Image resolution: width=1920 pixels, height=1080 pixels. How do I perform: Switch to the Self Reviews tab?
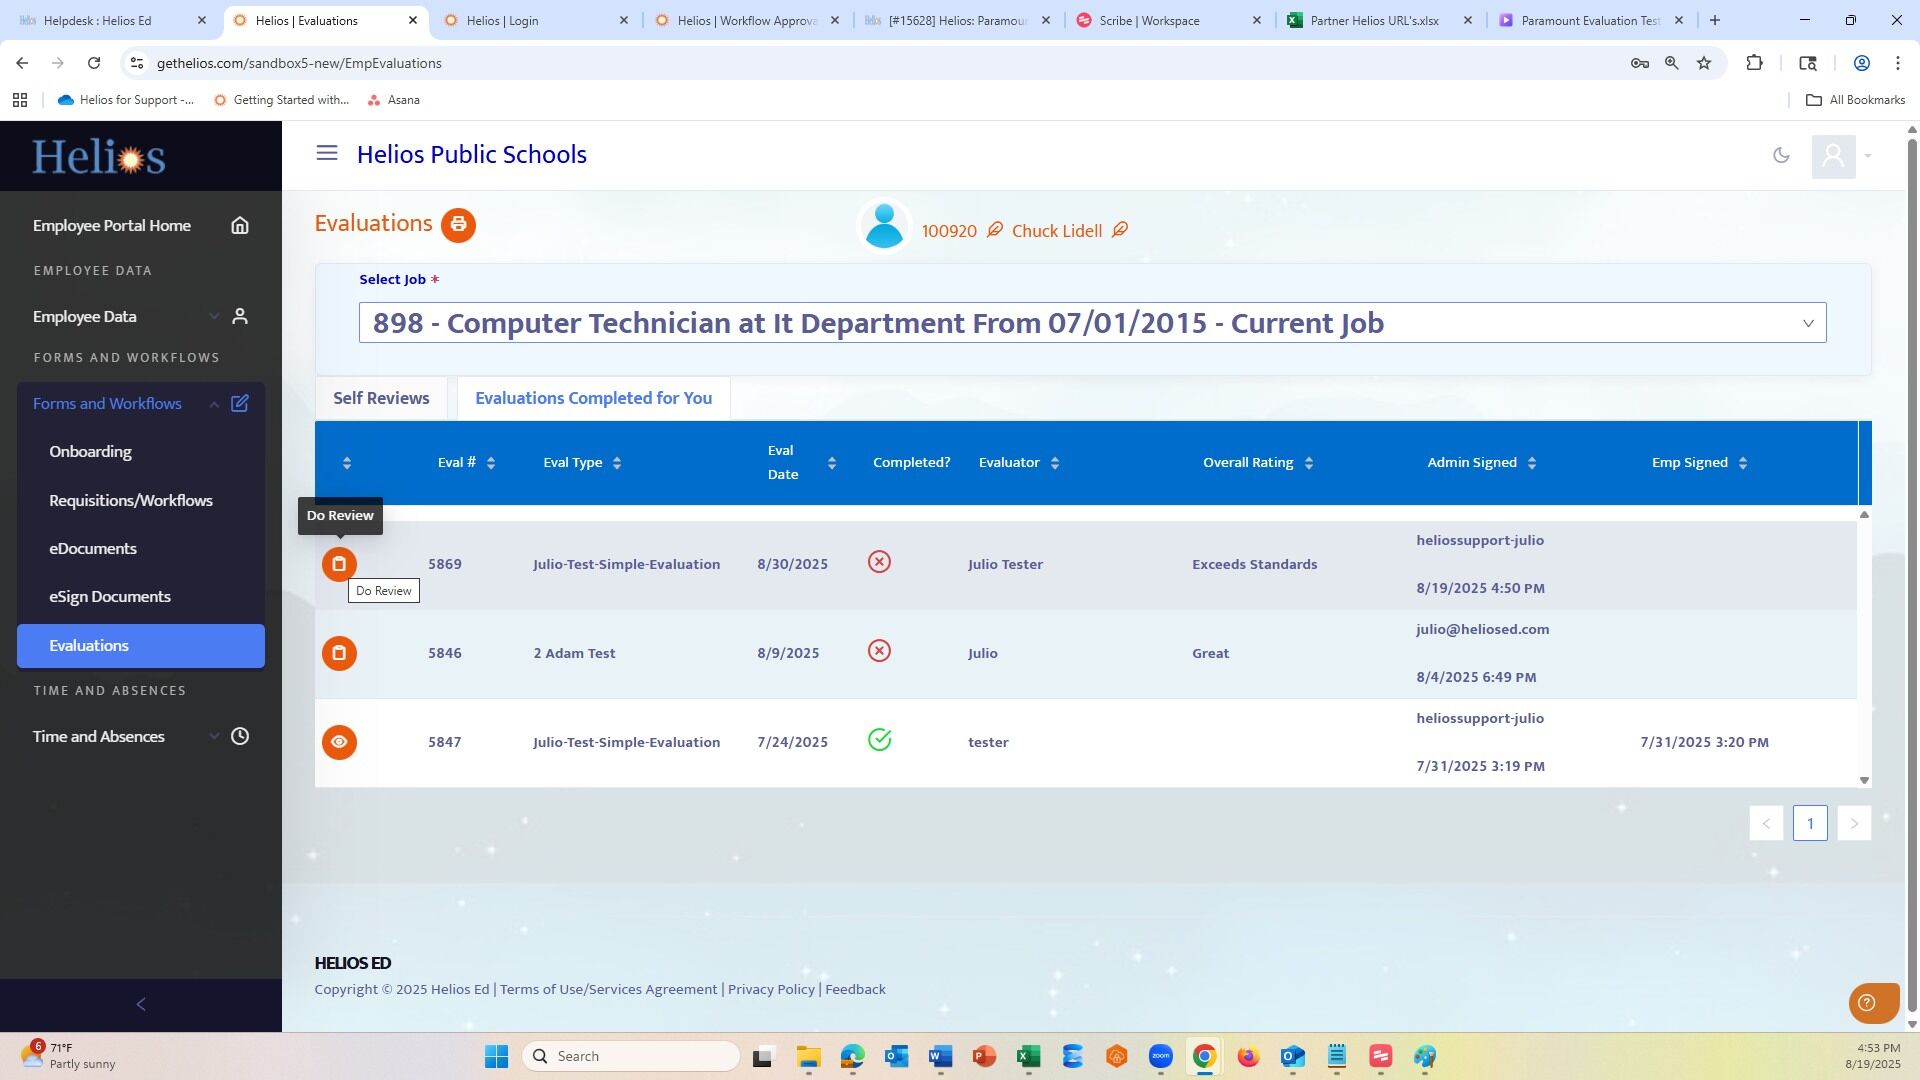[381, 399]
